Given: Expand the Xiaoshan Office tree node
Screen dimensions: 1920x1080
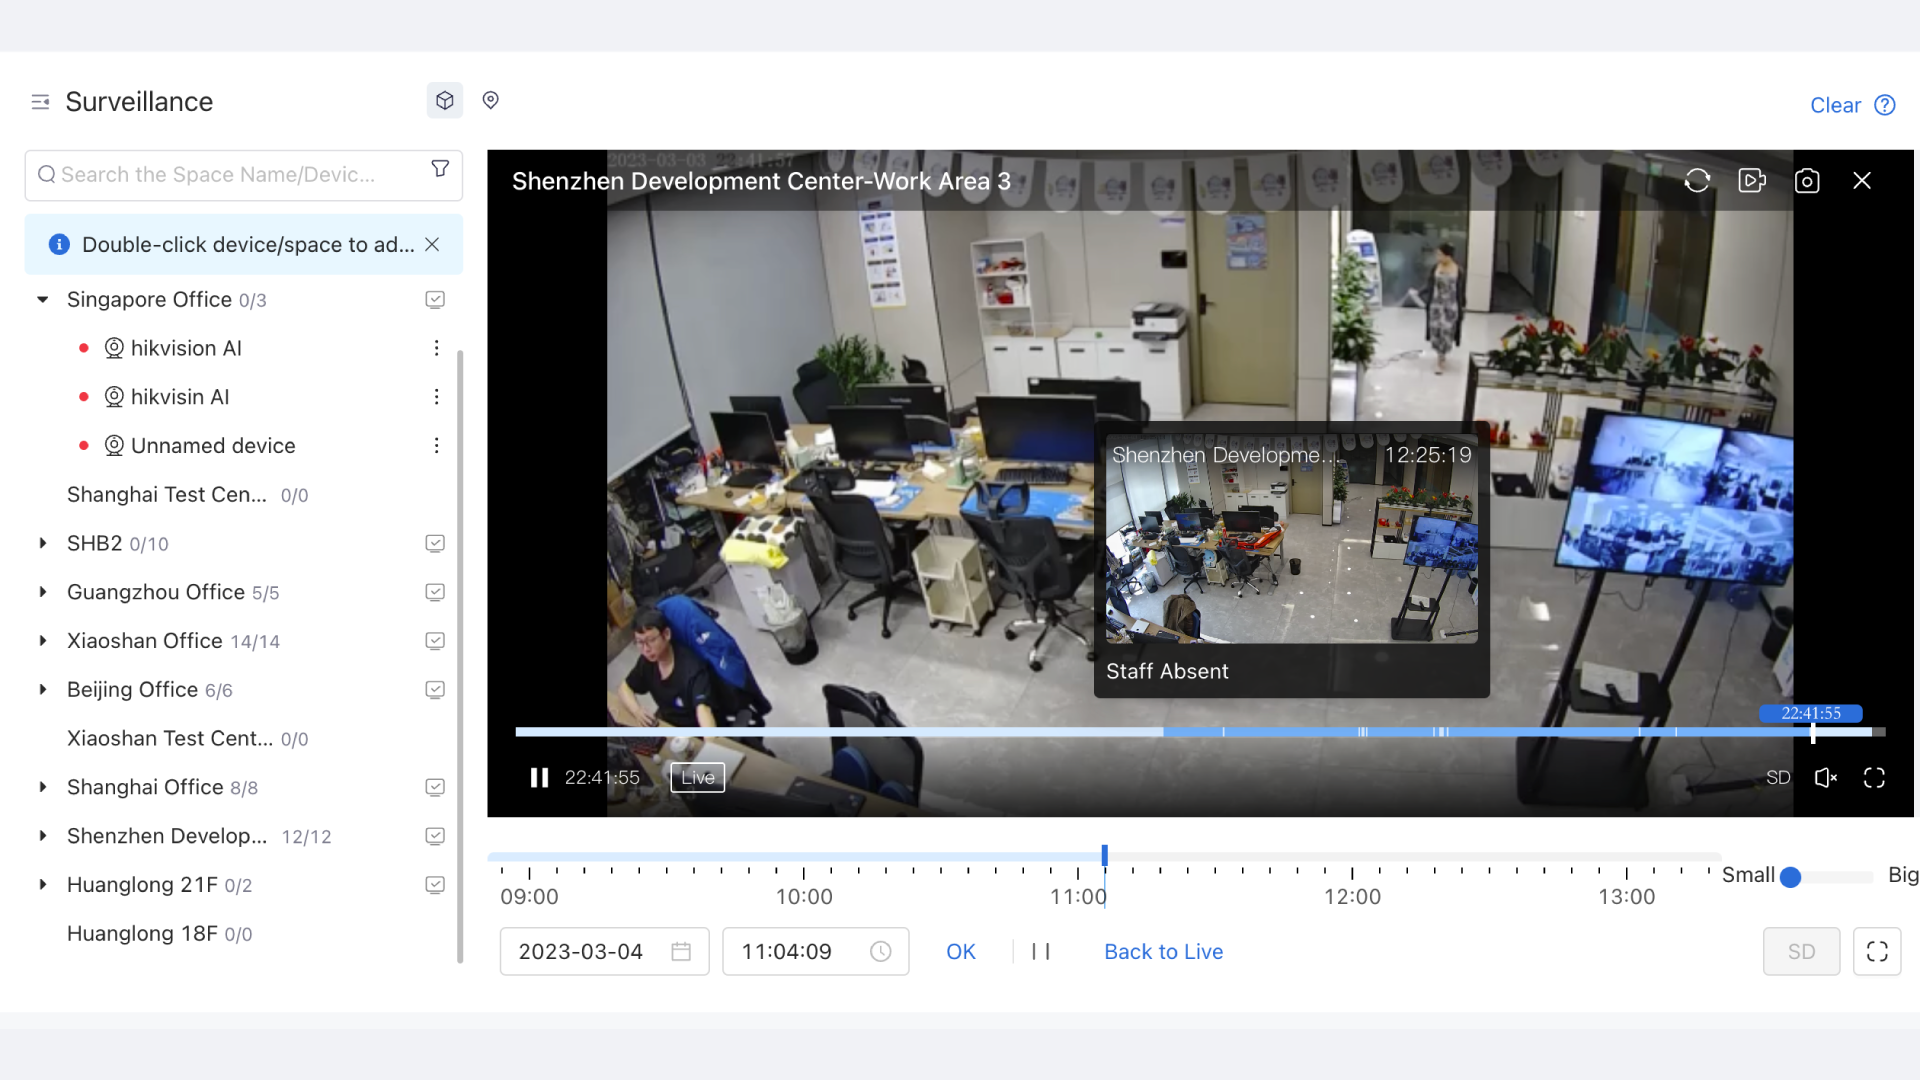Looking at the screenshot, I should (x=43, y=641).
